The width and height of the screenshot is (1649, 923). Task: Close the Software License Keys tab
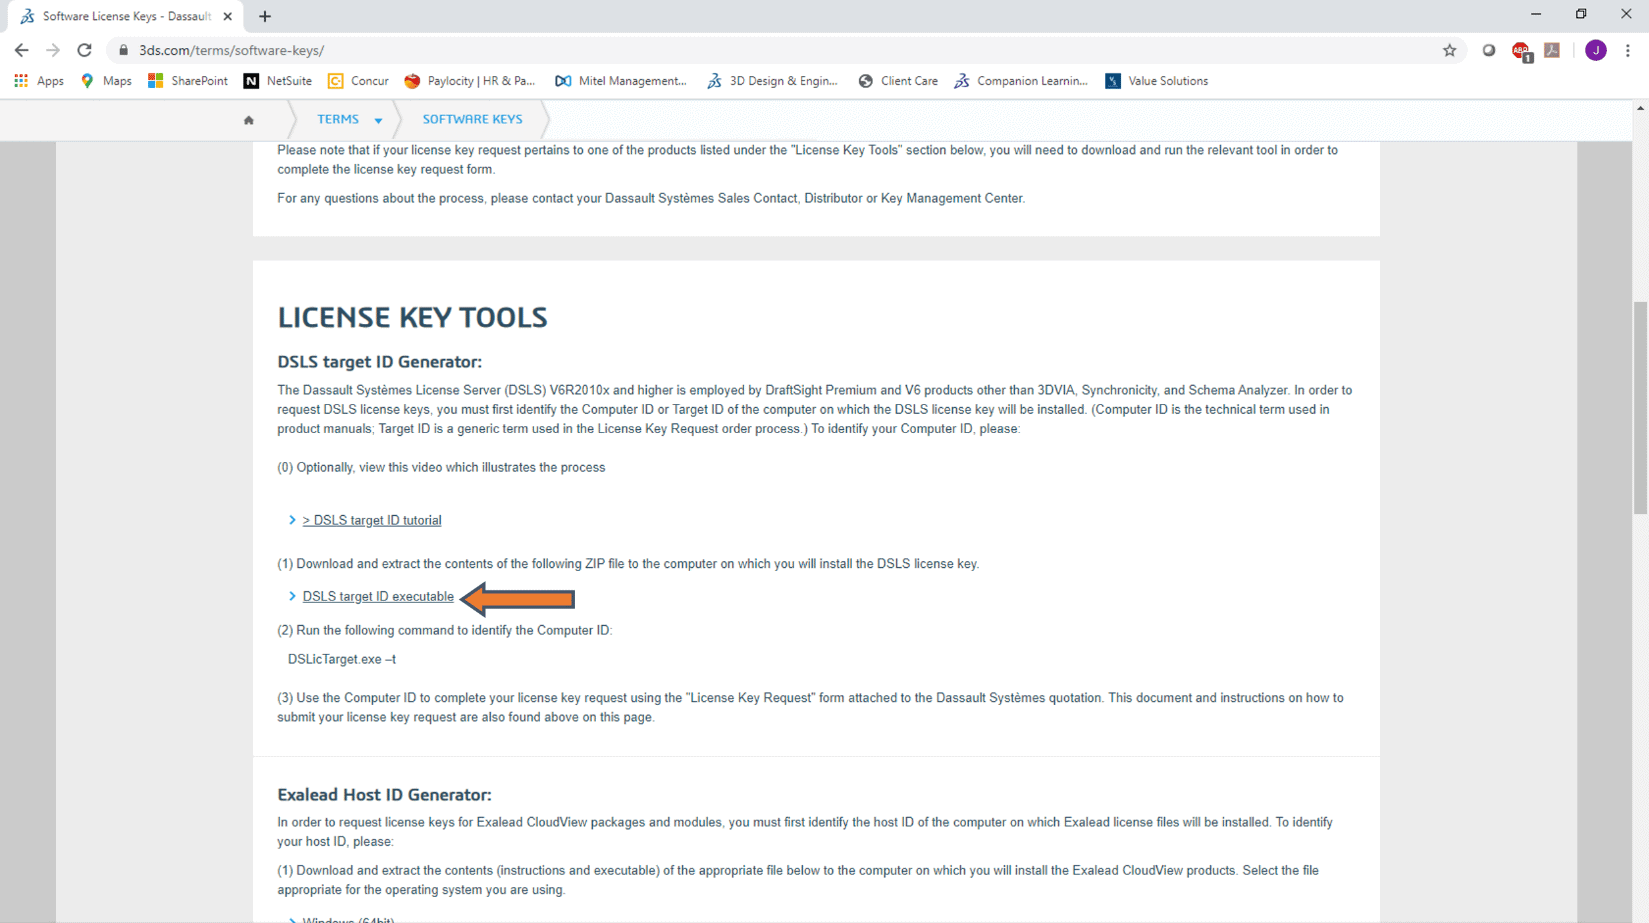[227, 16]
